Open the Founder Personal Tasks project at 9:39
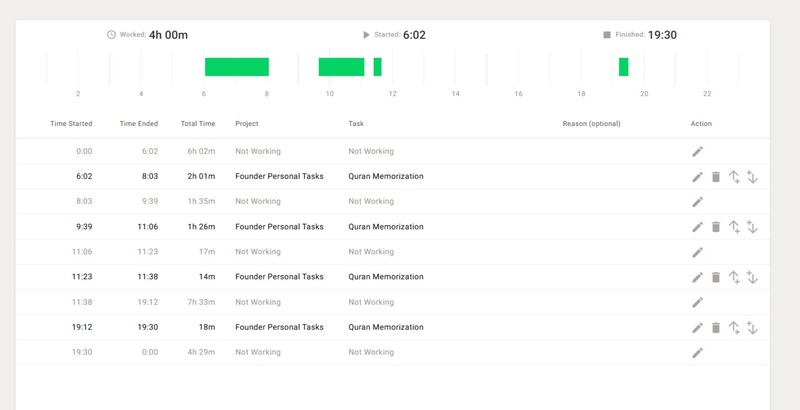Viewport: 800px width, 410px height. 279,227
